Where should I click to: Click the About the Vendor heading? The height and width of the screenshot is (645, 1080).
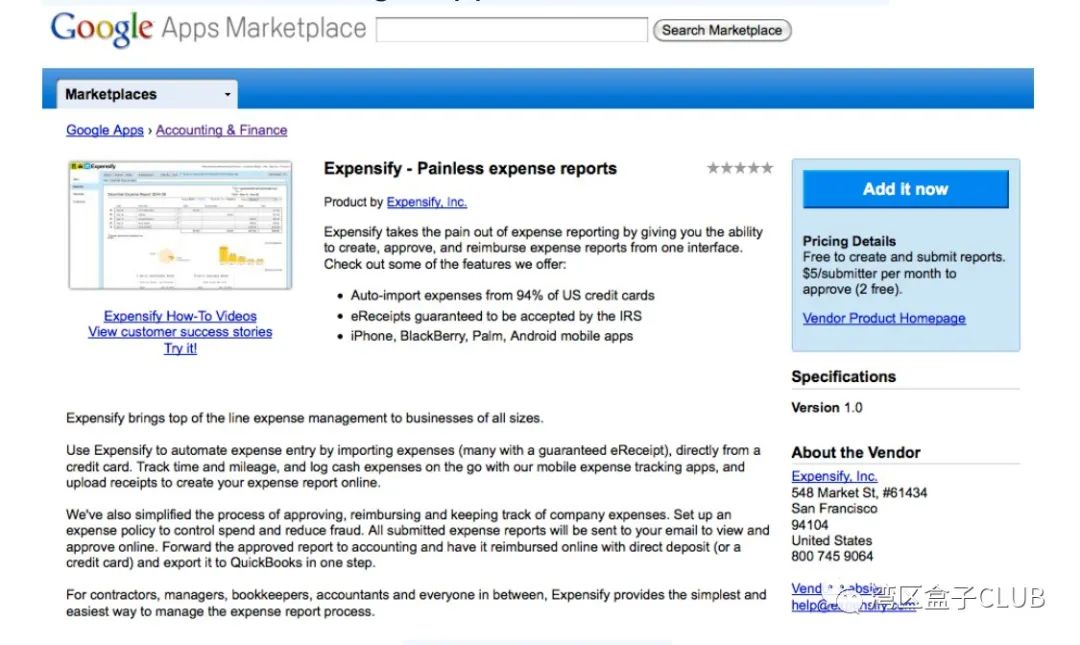(x=855, y=453)
